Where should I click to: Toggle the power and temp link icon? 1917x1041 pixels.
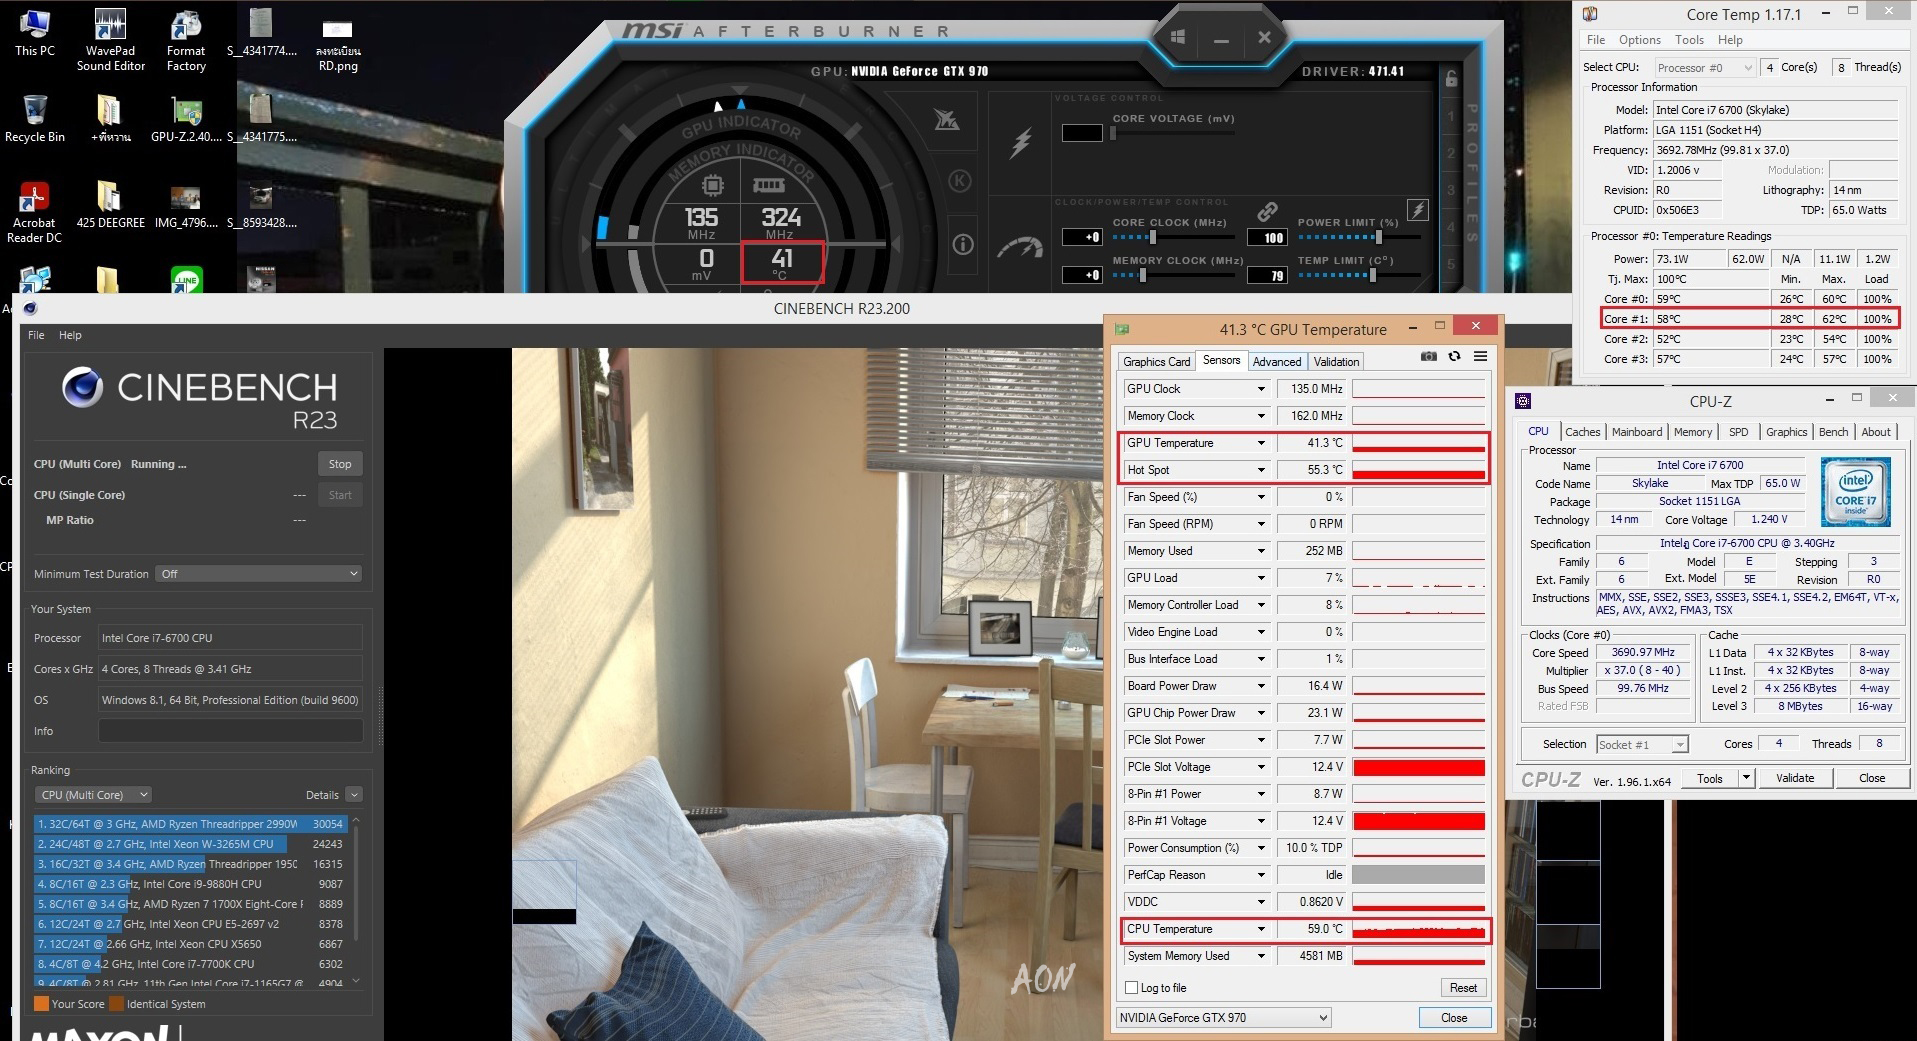pyautogui.click(x=1267, y=212)
